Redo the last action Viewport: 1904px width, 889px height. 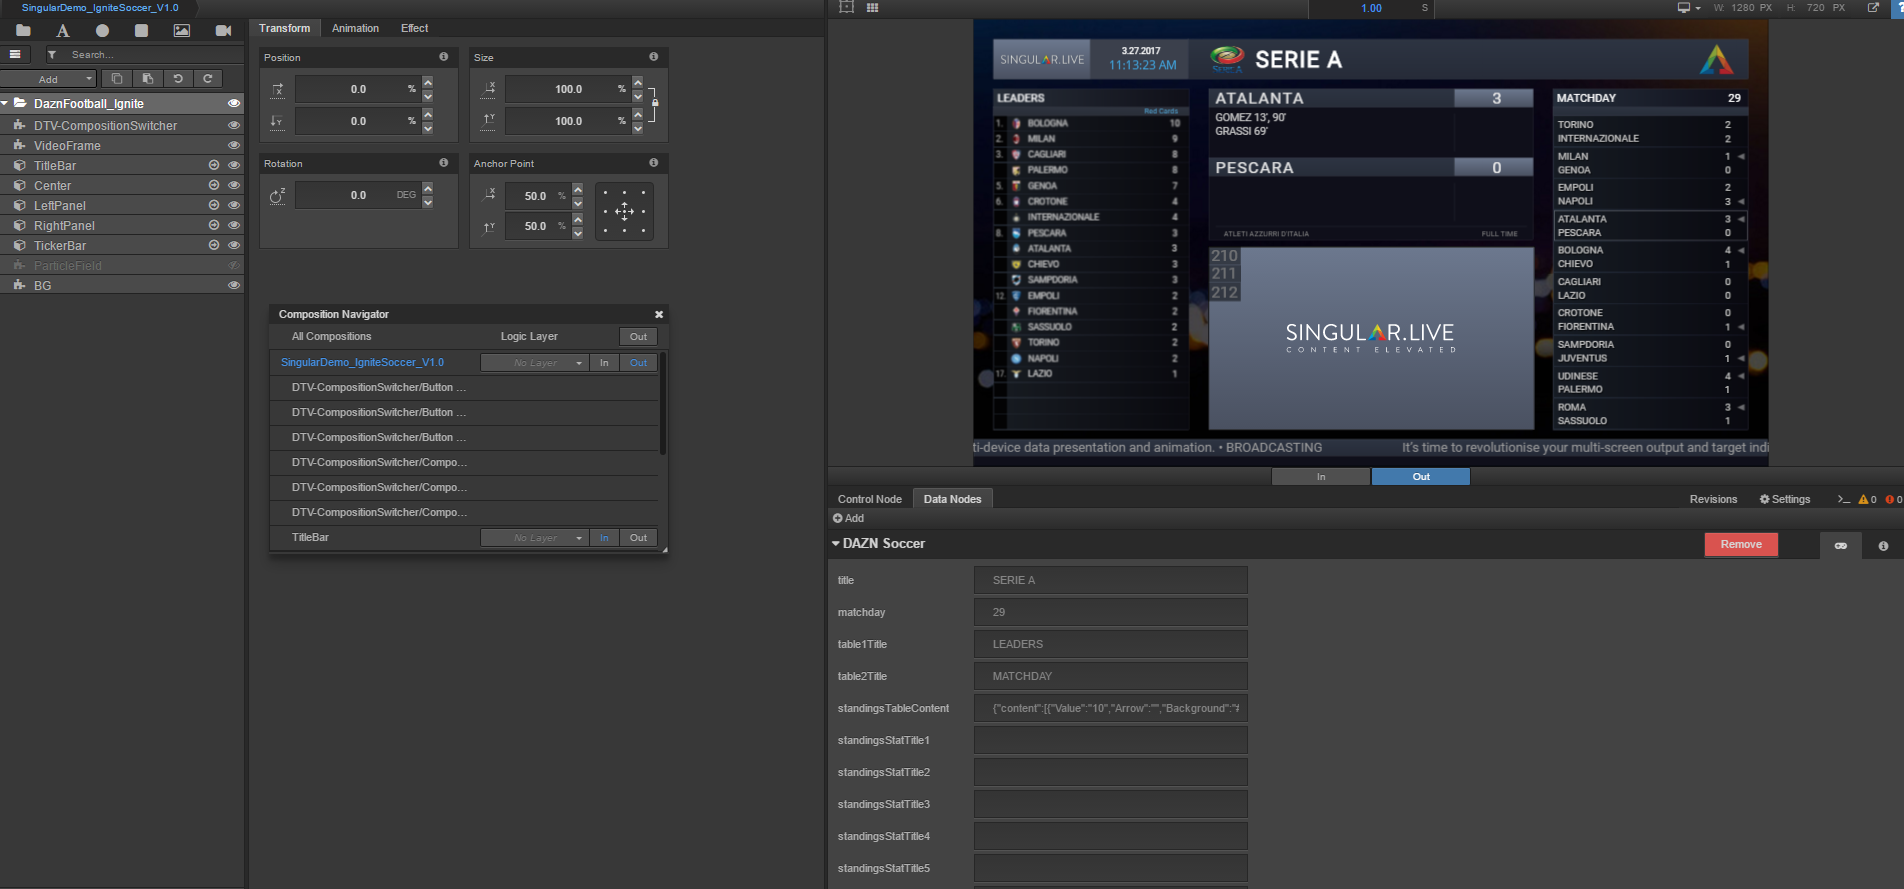tap(208, 78)
